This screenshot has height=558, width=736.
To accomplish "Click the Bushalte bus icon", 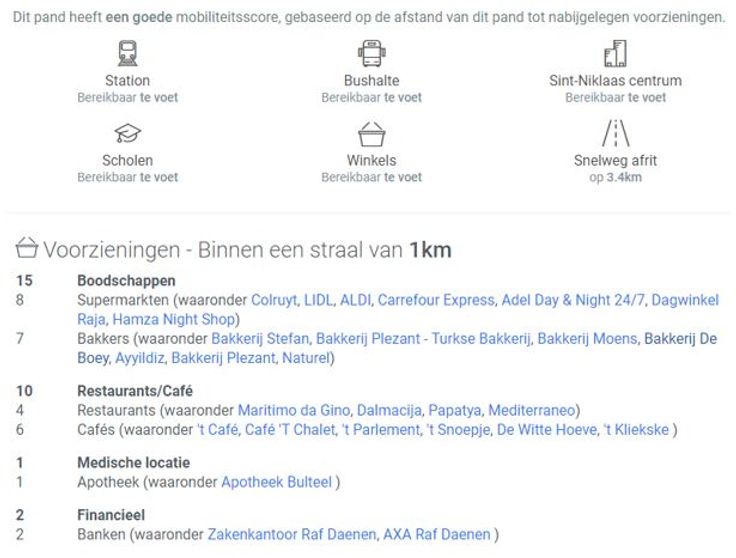I will [x=371, y=53].
